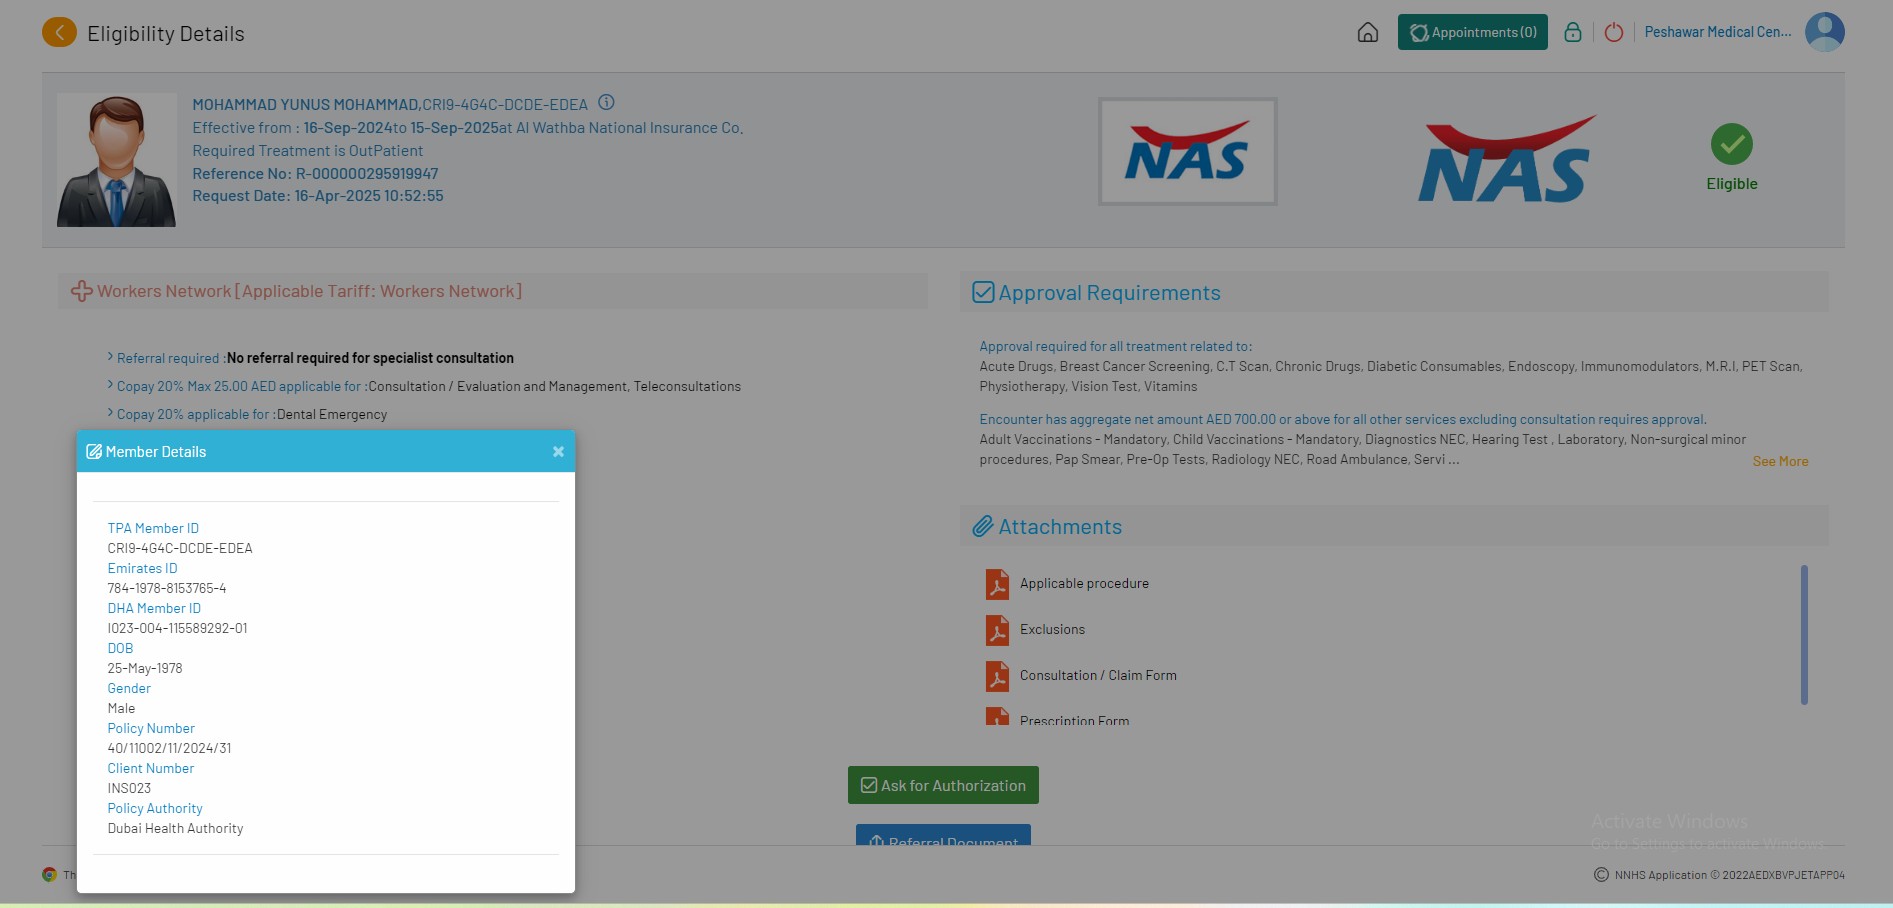Click the framed NAS logo thumbnail

[x=1187, y=151]
